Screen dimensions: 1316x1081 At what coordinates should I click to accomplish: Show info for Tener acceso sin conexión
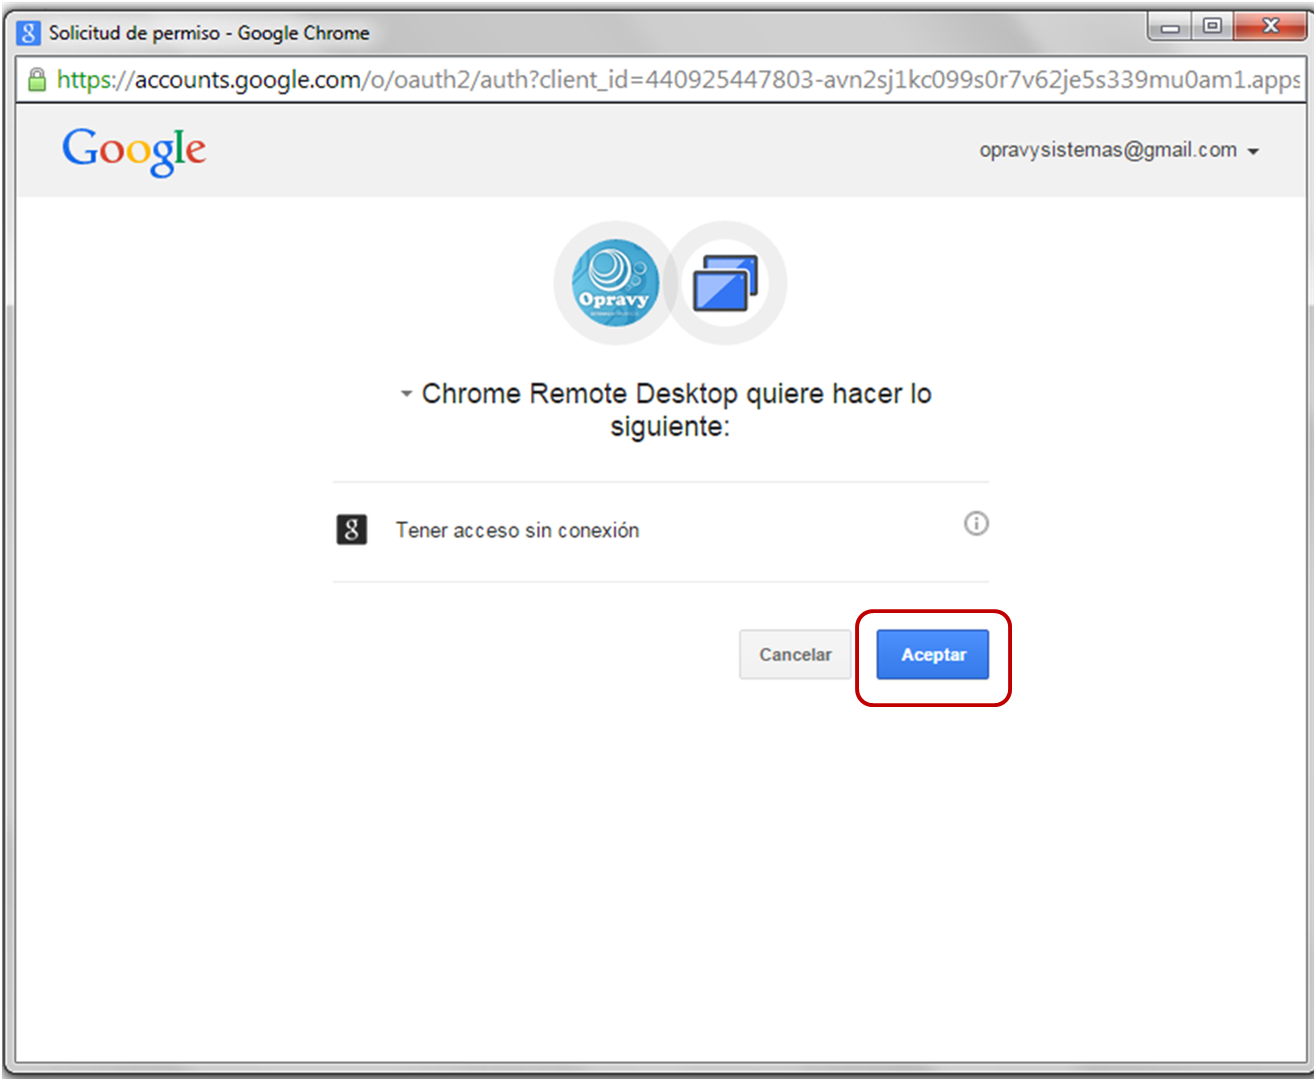(x=976, y=523)
